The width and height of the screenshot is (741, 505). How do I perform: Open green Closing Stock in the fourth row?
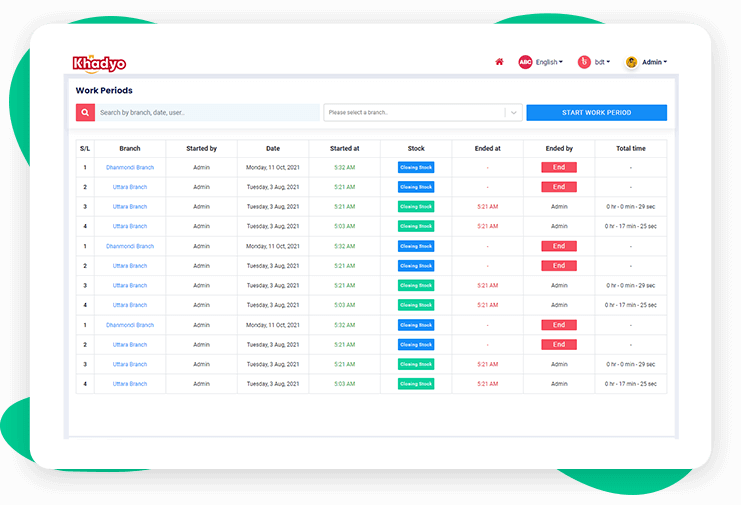coord(416,226)
